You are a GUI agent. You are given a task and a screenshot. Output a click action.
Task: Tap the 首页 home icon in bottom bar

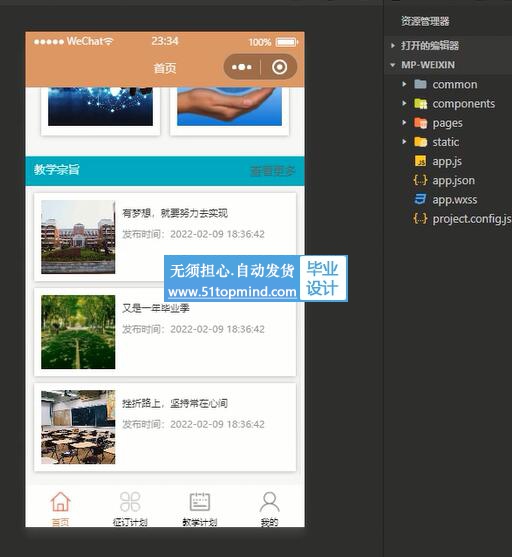pyautogui.click(x=60, y=502)
